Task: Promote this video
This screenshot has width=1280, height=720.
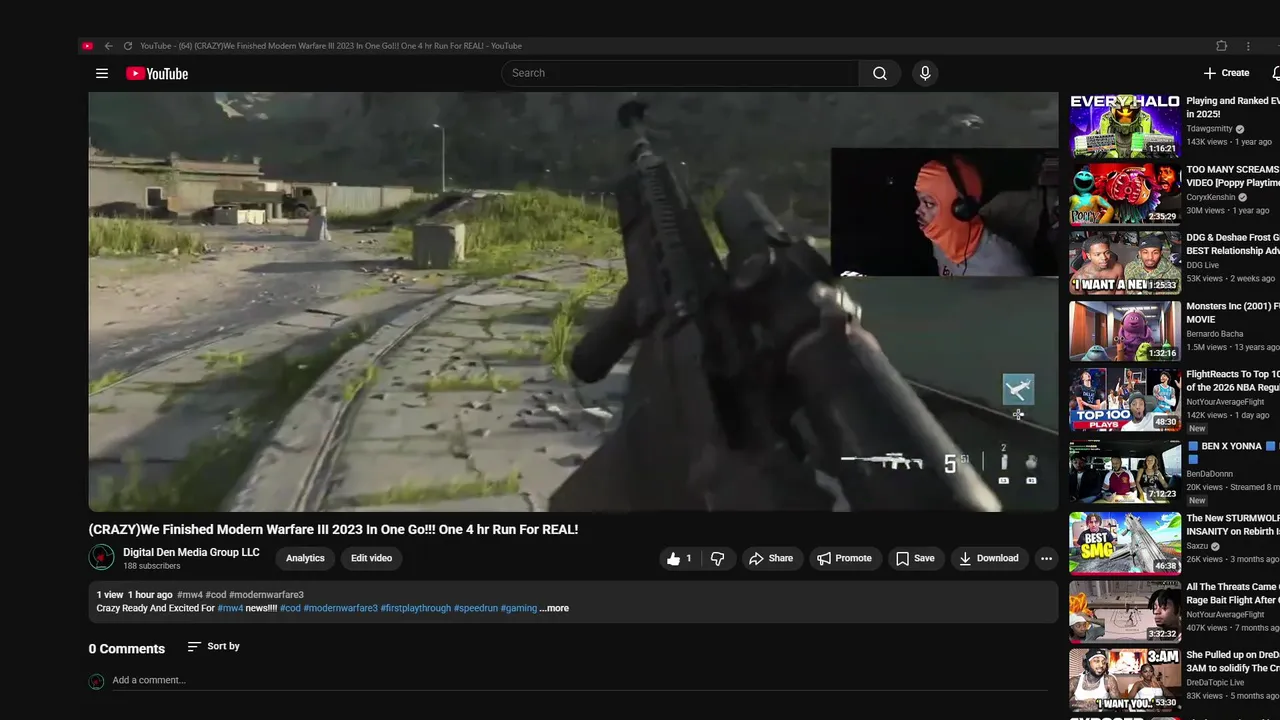Action: (844, 559)
